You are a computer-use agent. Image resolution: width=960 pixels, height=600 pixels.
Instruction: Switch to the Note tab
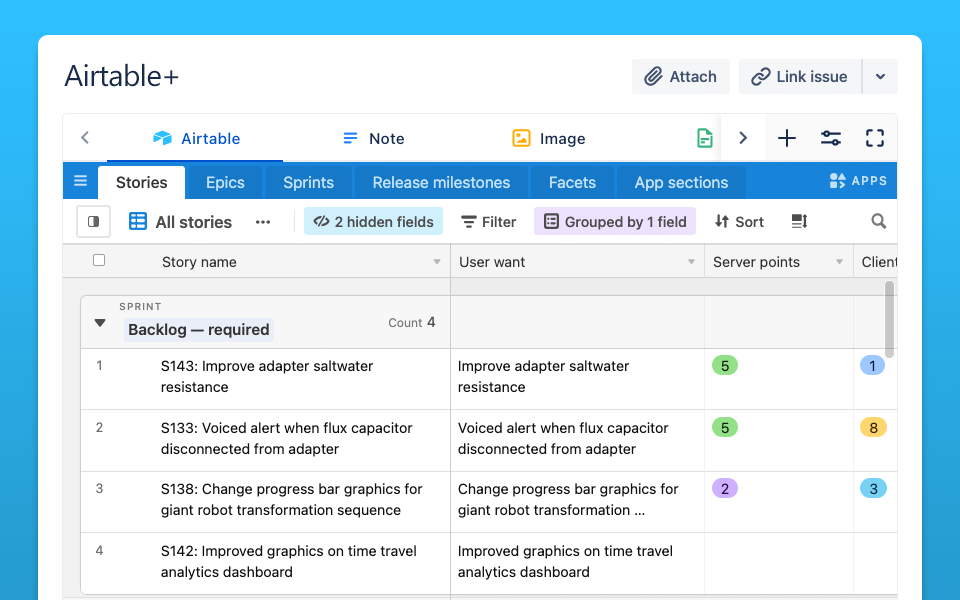point(373,138)
